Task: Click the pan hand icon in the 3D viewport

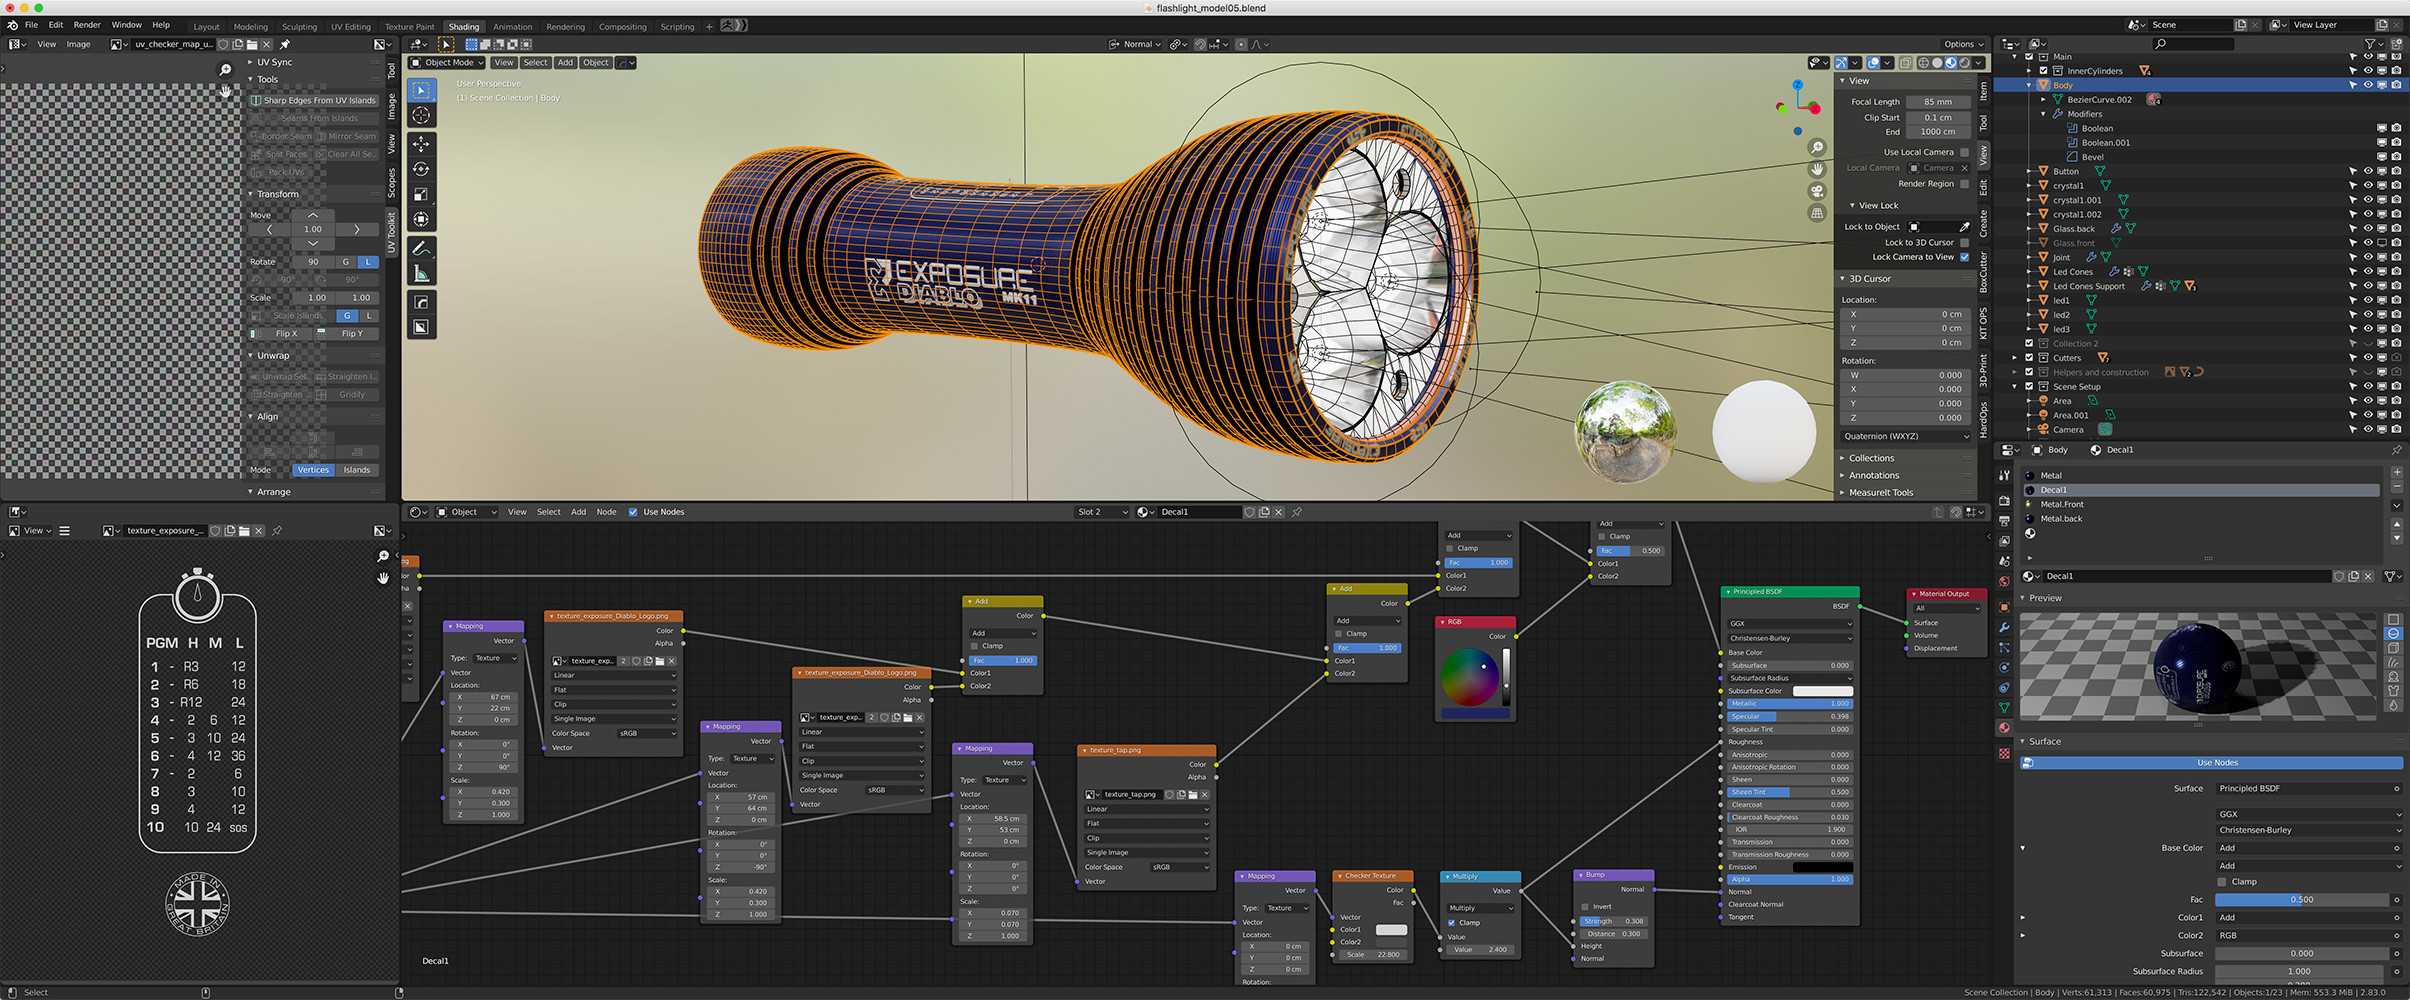Action: (x=1817, y=169)
